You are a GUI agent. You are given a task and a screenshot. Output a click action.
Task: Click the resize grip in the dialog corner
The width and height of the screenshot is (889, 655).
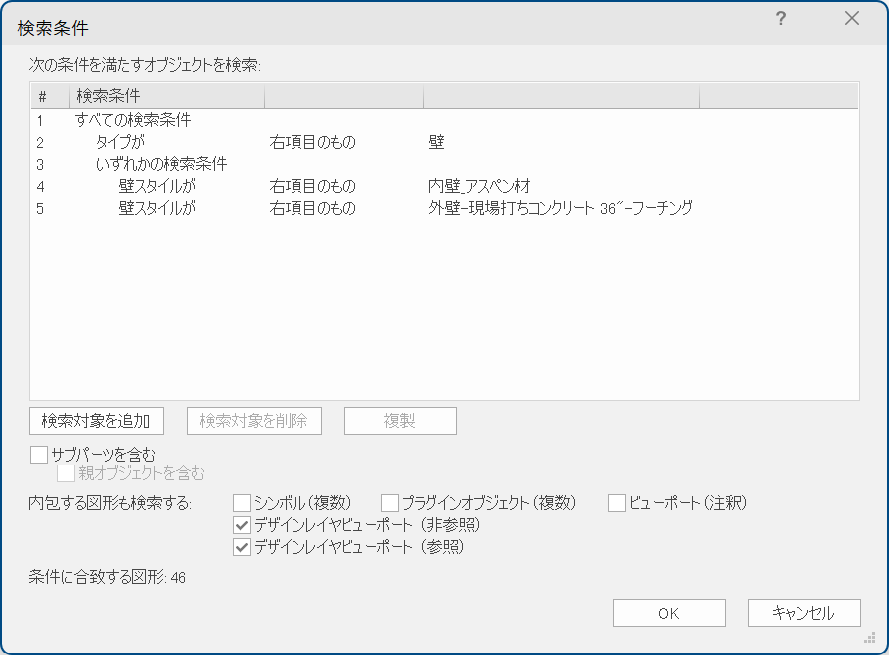869,637
